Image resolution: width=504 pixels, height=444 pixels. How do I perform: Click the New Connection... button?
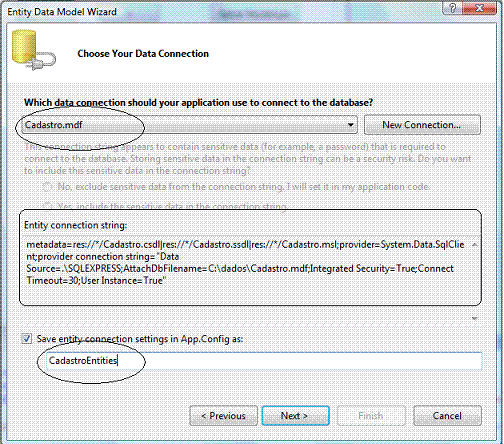tap(422, 125)
